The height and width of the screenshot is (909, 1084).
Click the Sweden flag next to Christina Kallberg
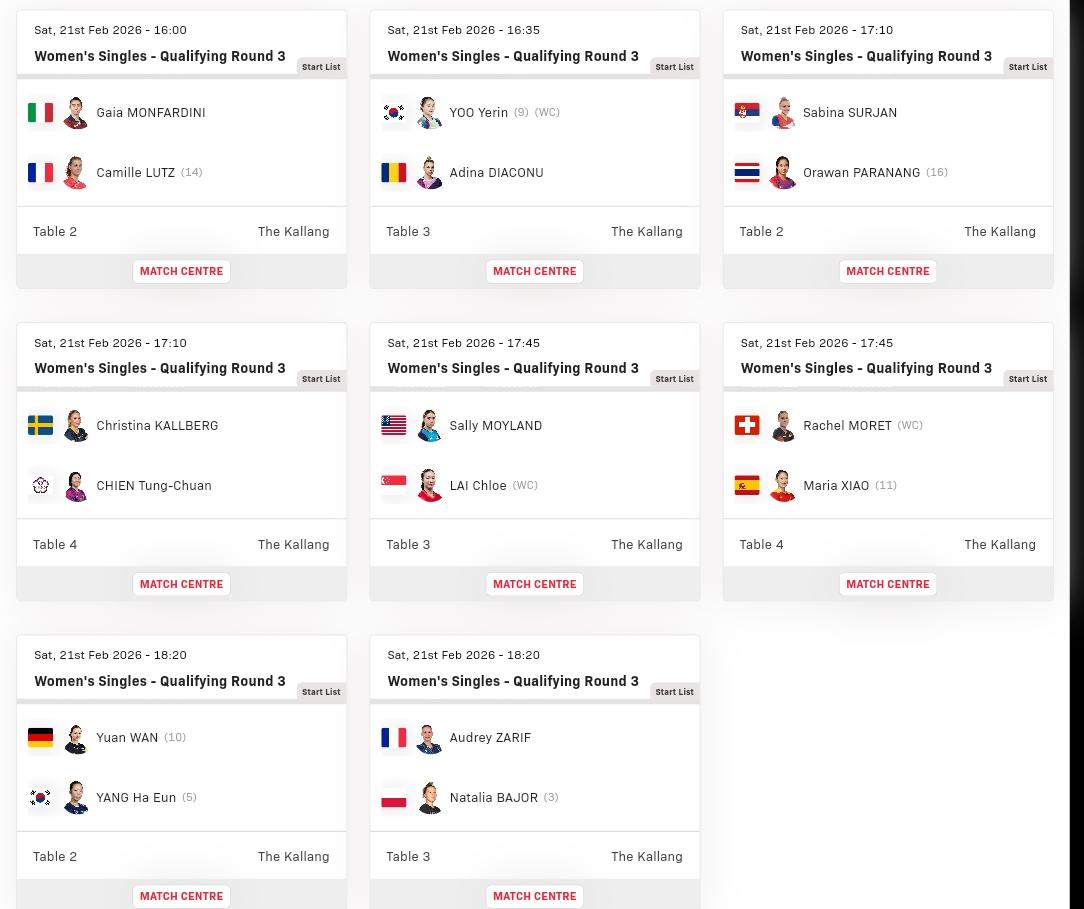click(x=40, y=426)
